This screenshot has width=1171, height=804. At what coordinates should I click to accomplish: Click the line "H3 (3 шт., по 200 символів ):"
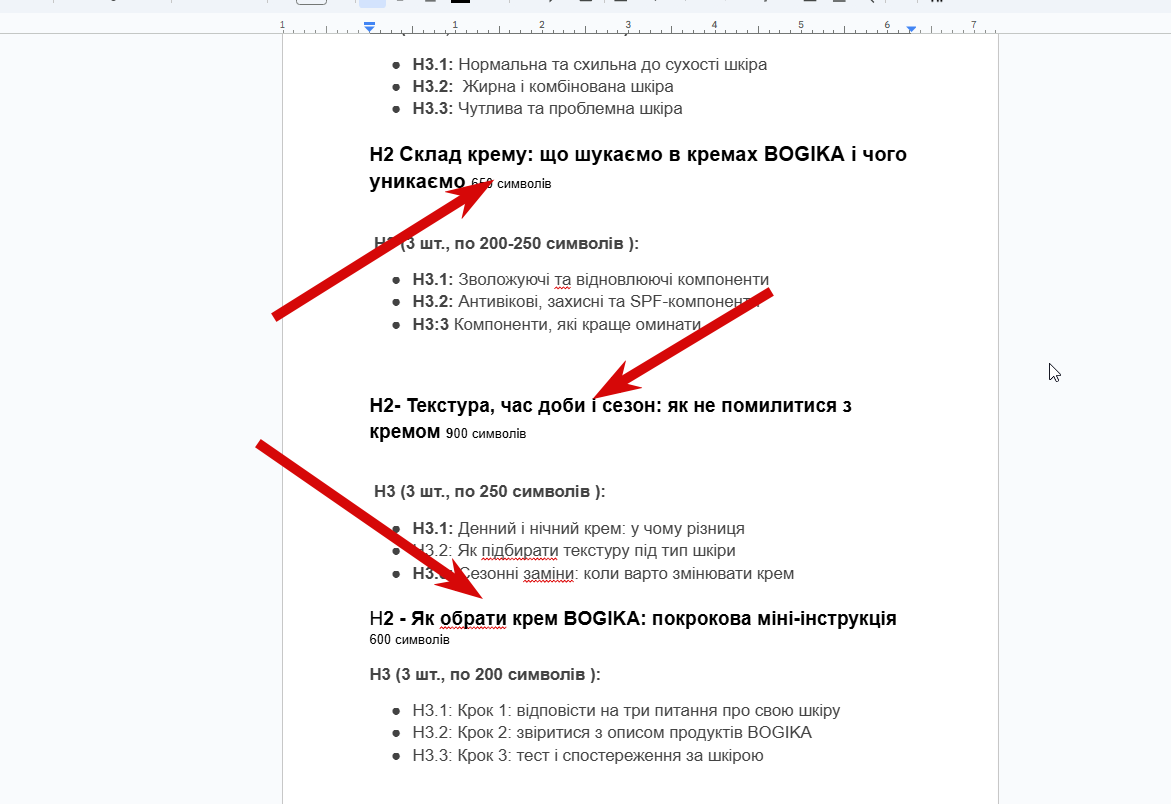[x=485, y=674]
